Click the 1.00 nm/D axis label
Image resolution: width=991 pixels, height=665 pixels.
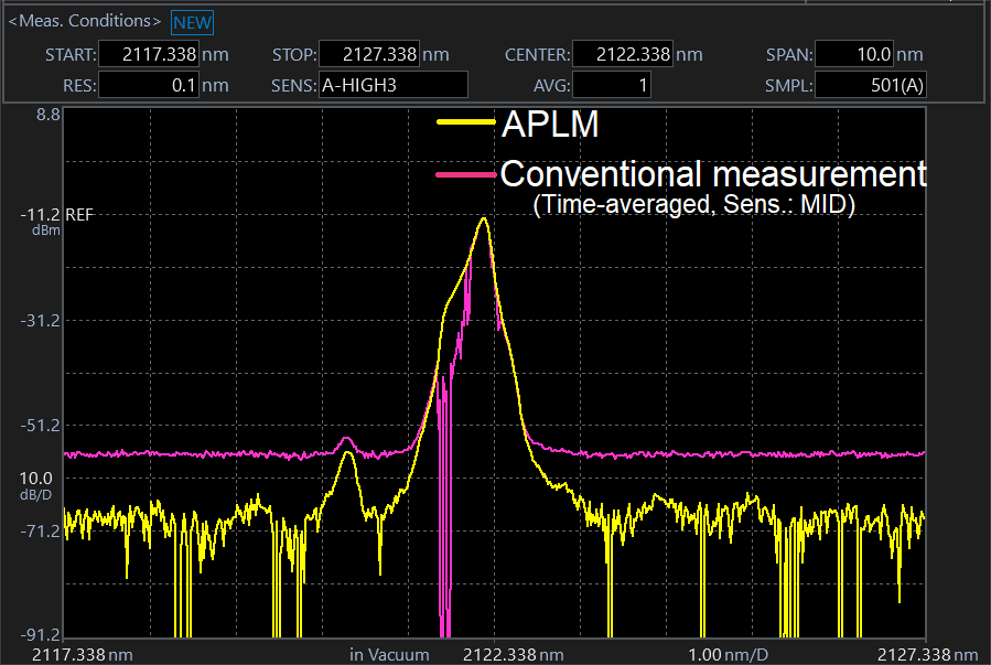[729, 655]
